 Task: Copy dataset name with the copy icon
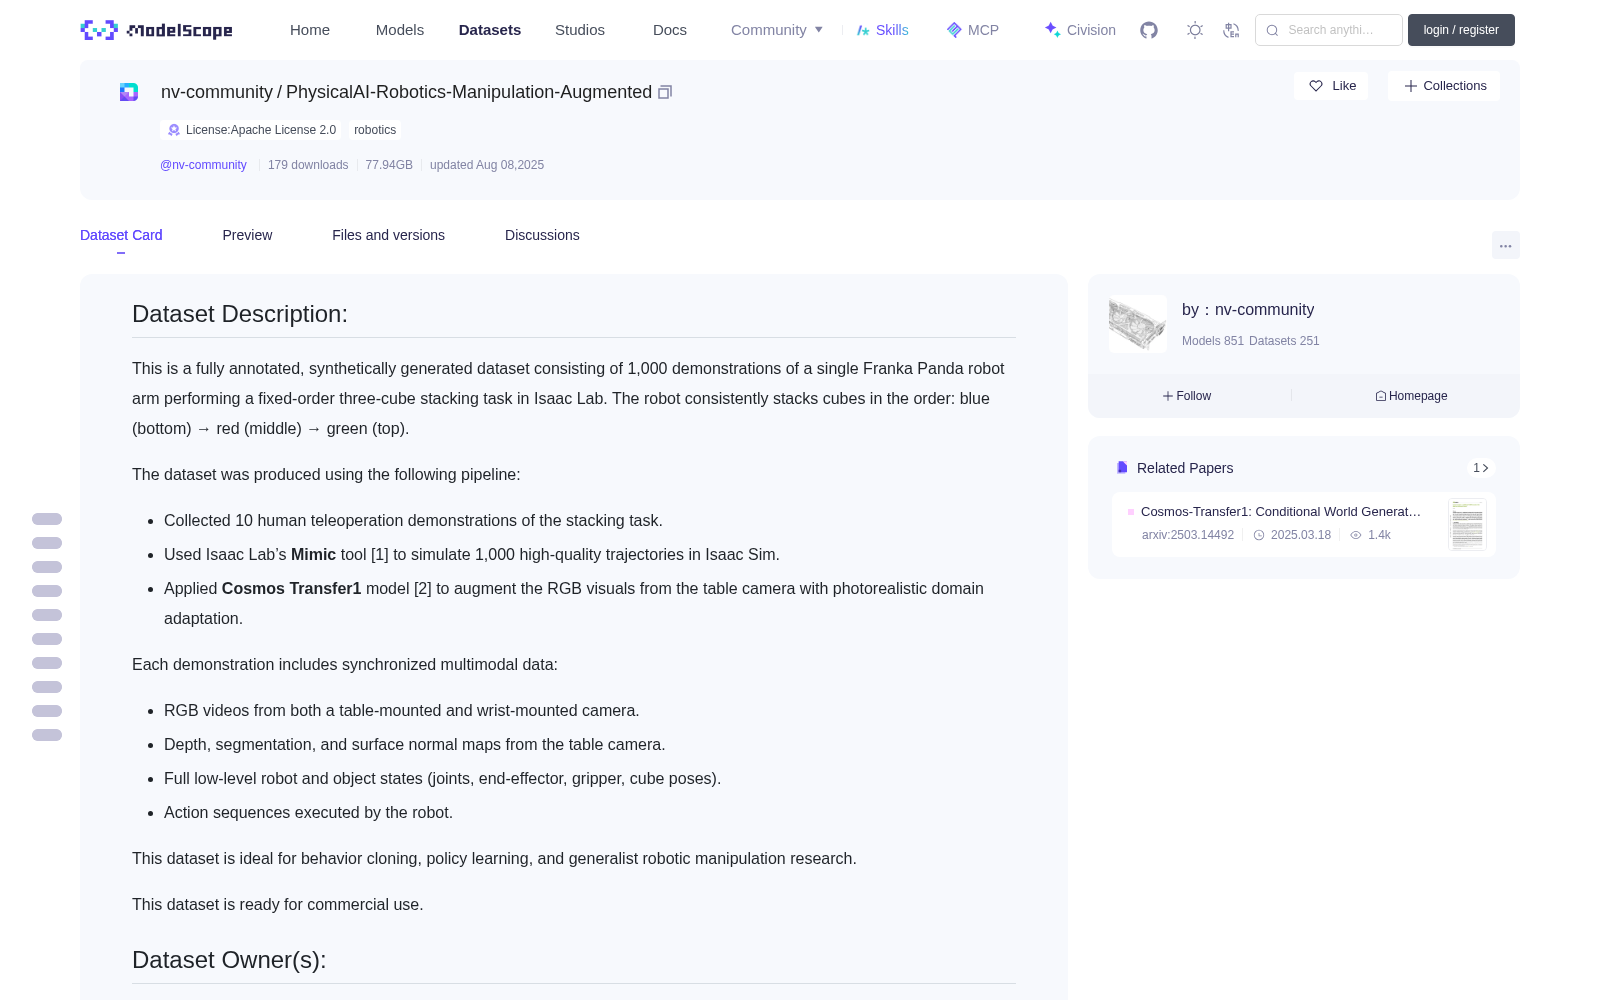(665, 92)
